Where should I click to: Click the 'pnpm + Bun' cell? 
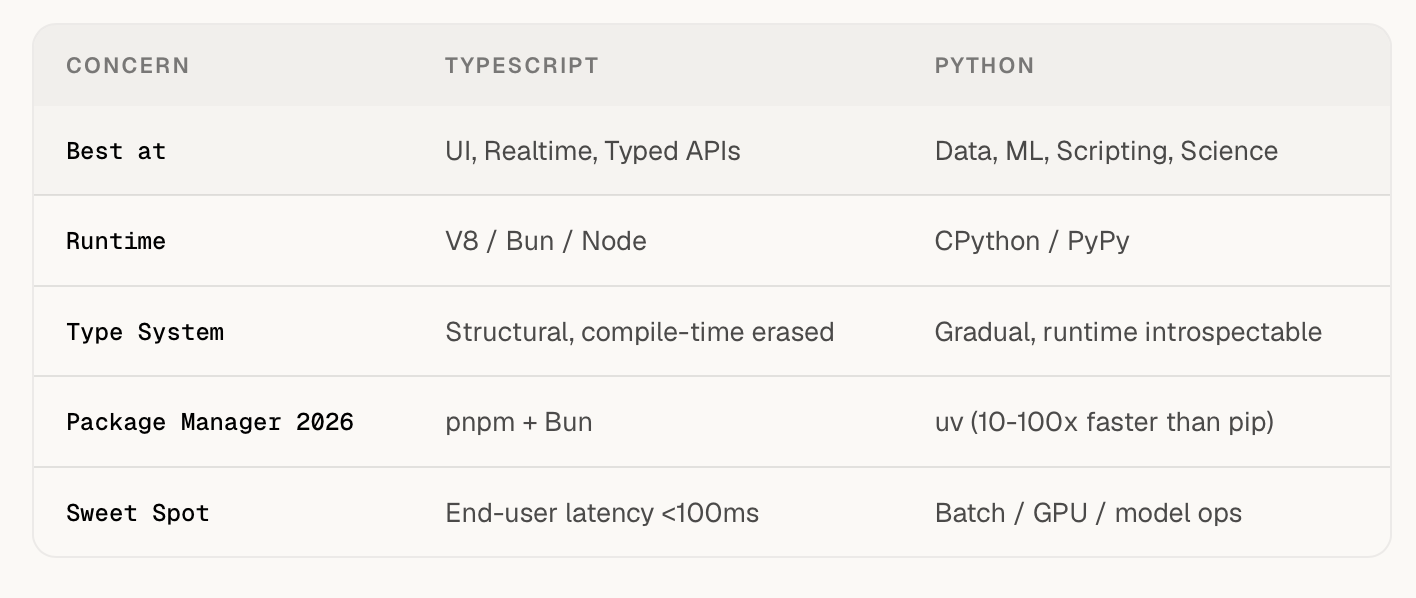coord(519,422)
